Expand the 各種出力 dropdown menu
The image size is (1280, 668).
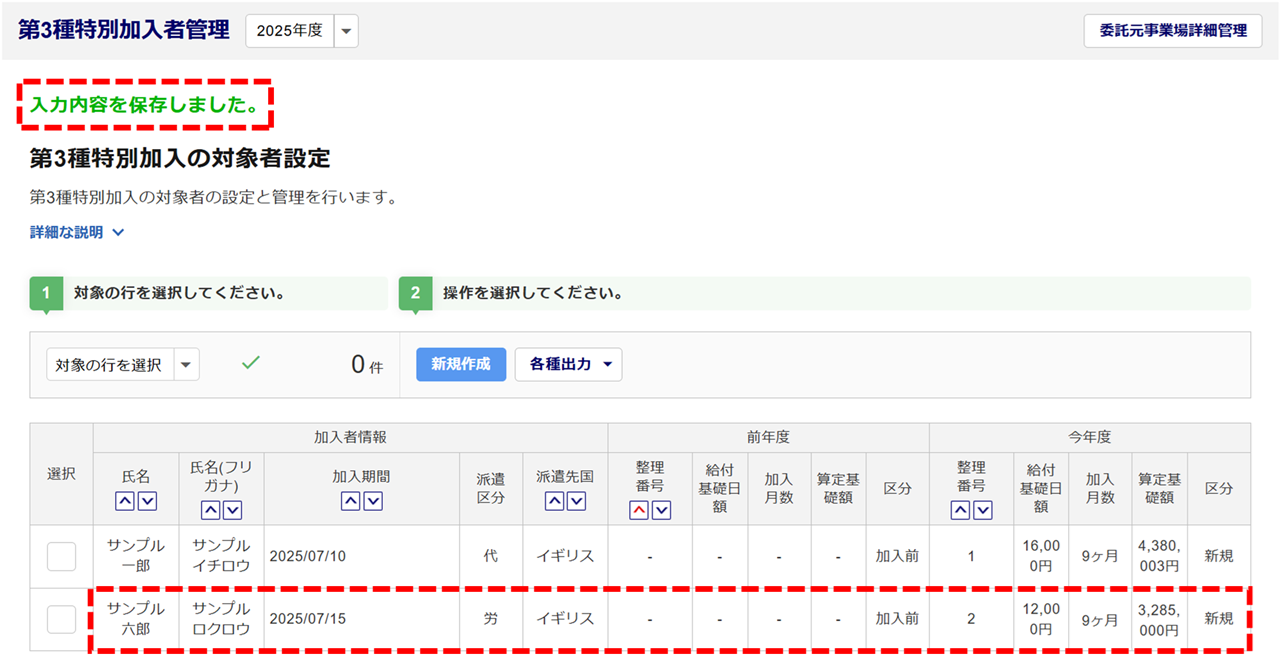point(568,365)
